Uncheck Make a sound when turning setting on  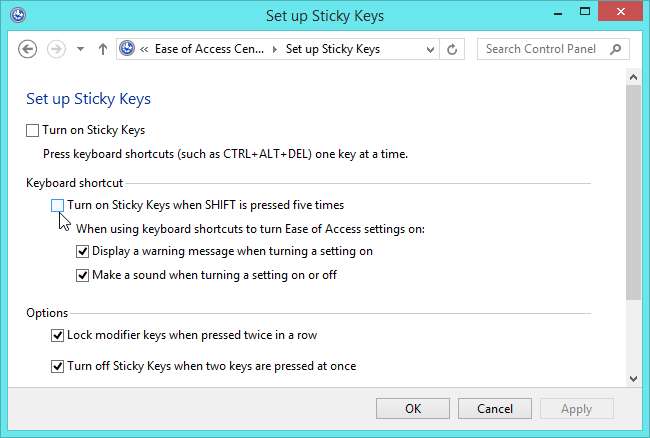[82, 276]
